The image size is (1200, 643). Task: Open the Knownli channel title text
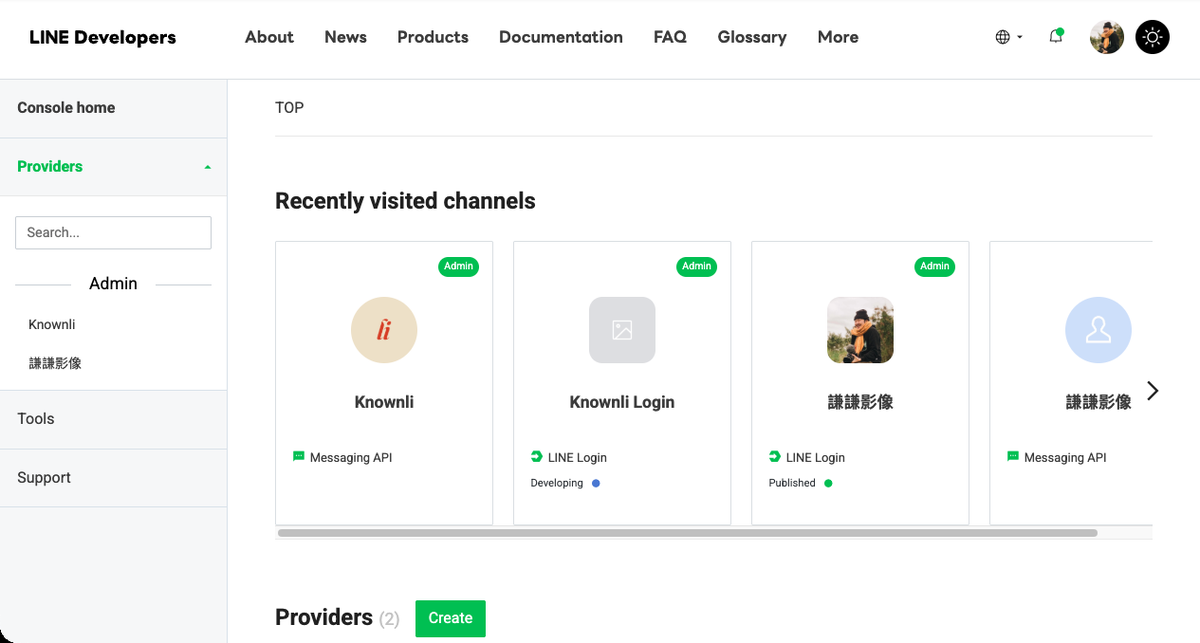point(384,402)
